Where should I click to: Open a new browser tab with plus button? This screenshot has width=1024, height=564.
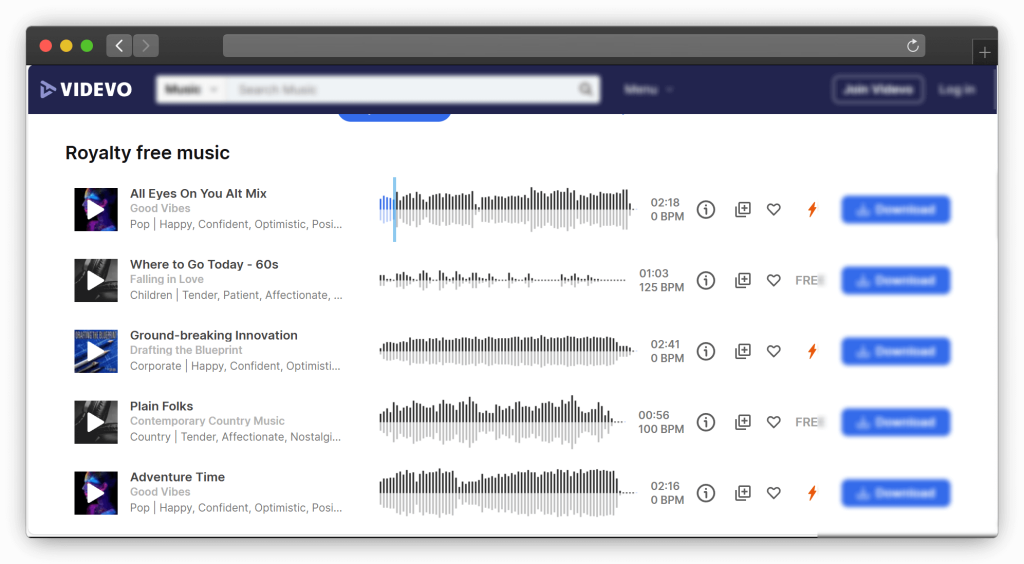[985, 53]
